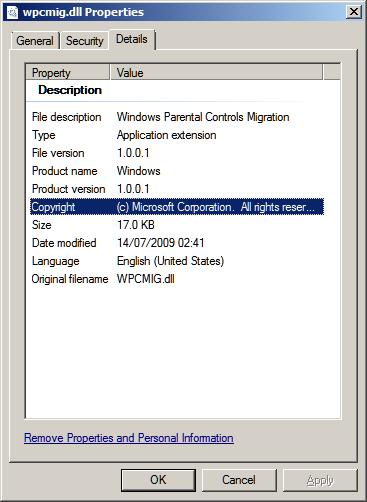This screenshot has height=502, width=367.
Task: Click the '14/07/2009 02:41' date value
Action: pos(161,243)
